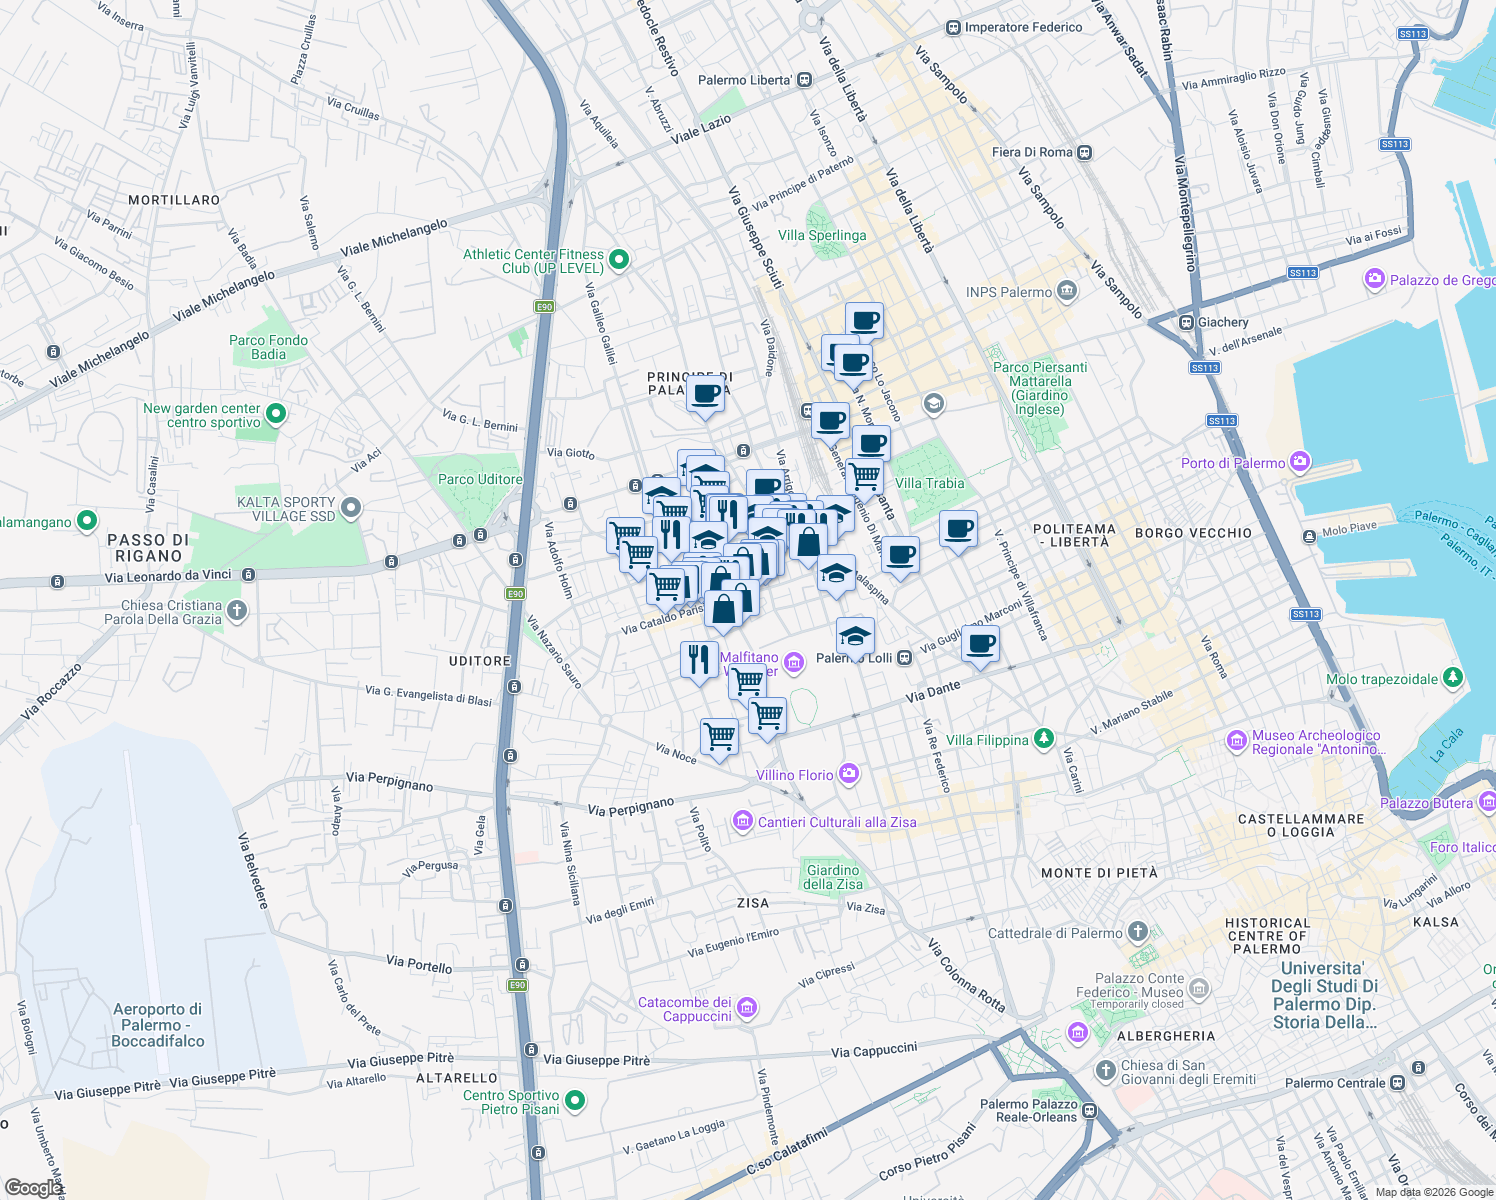Select the graduation cap marker beside Palermo Lolli

(x=854, y=637)
